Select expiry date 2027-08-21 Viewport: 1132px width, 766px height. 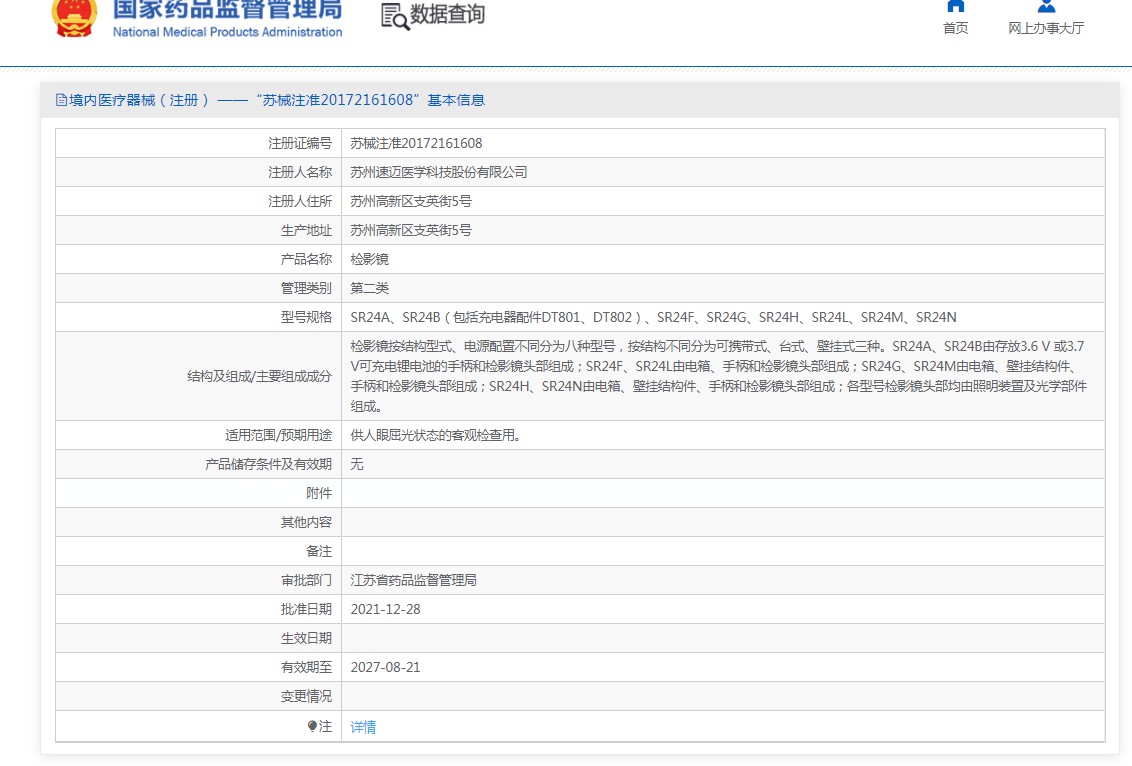(x=386, y=667)
